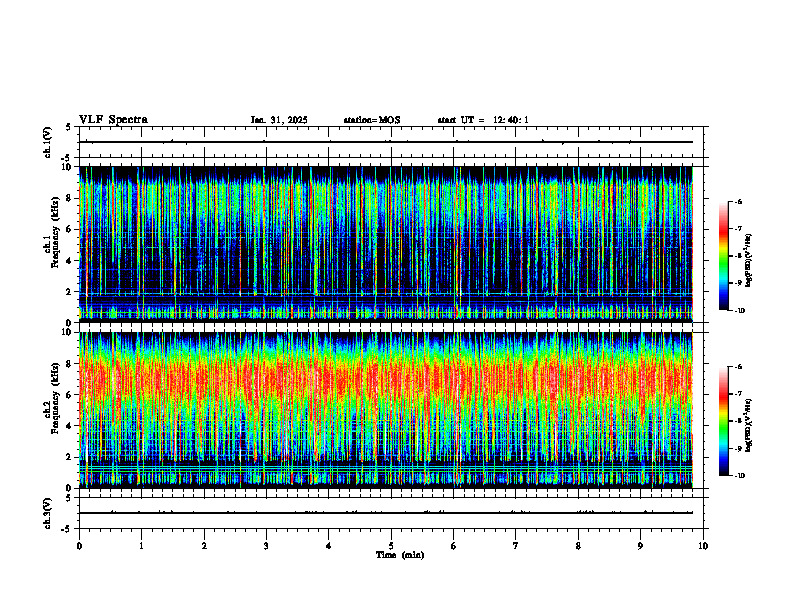Click the ch.1 spectrogram color scale bar
Screen dimensions: 792x612
(x=724, y=256)
